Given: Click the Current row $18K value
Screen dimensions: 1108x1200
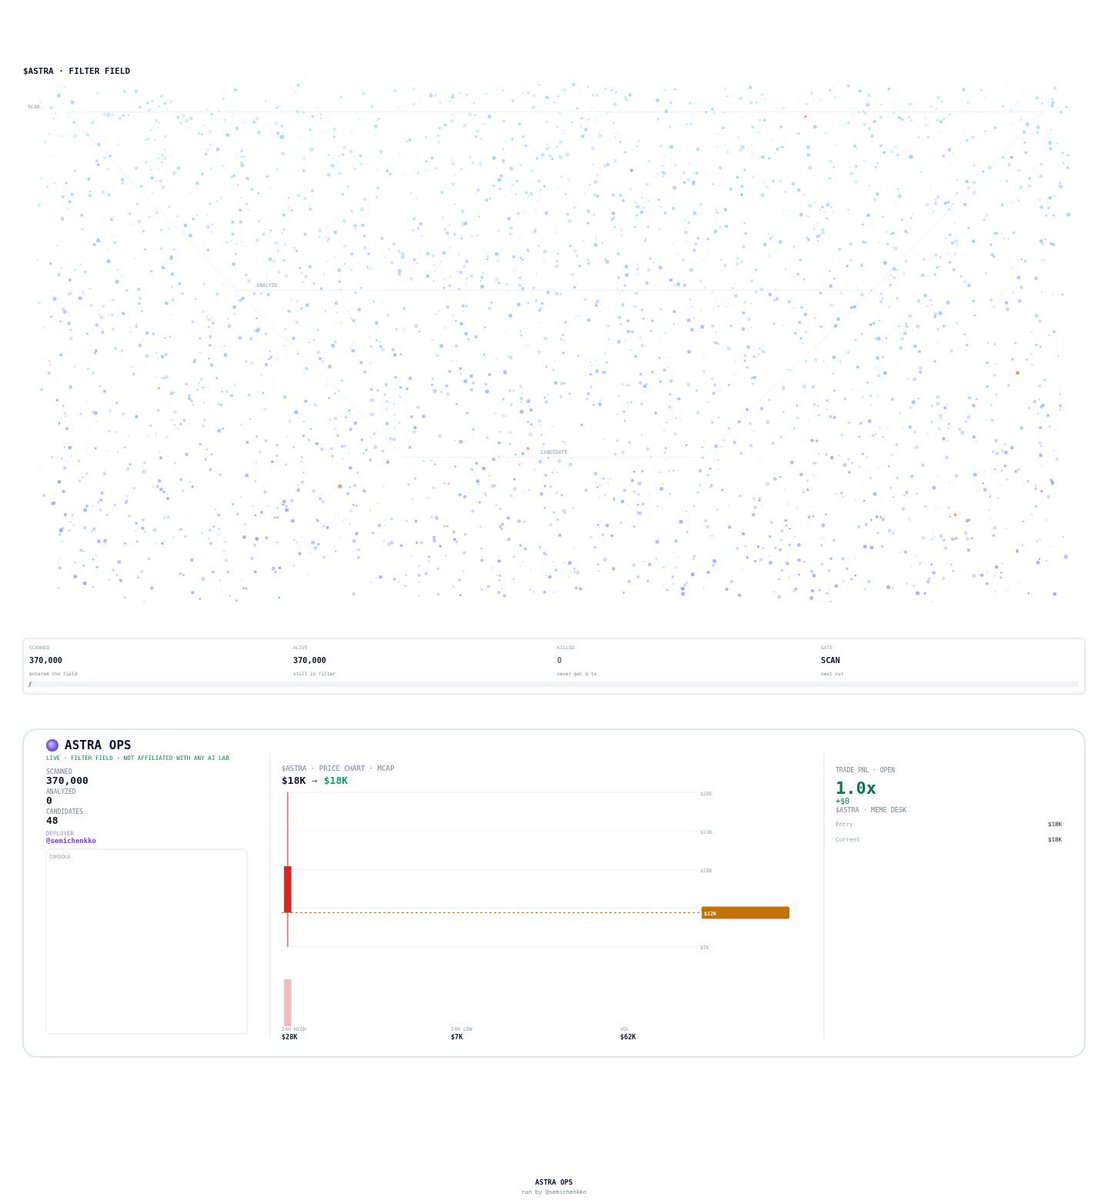Looking at the screenshot, I should click(x=1055, y=839).
